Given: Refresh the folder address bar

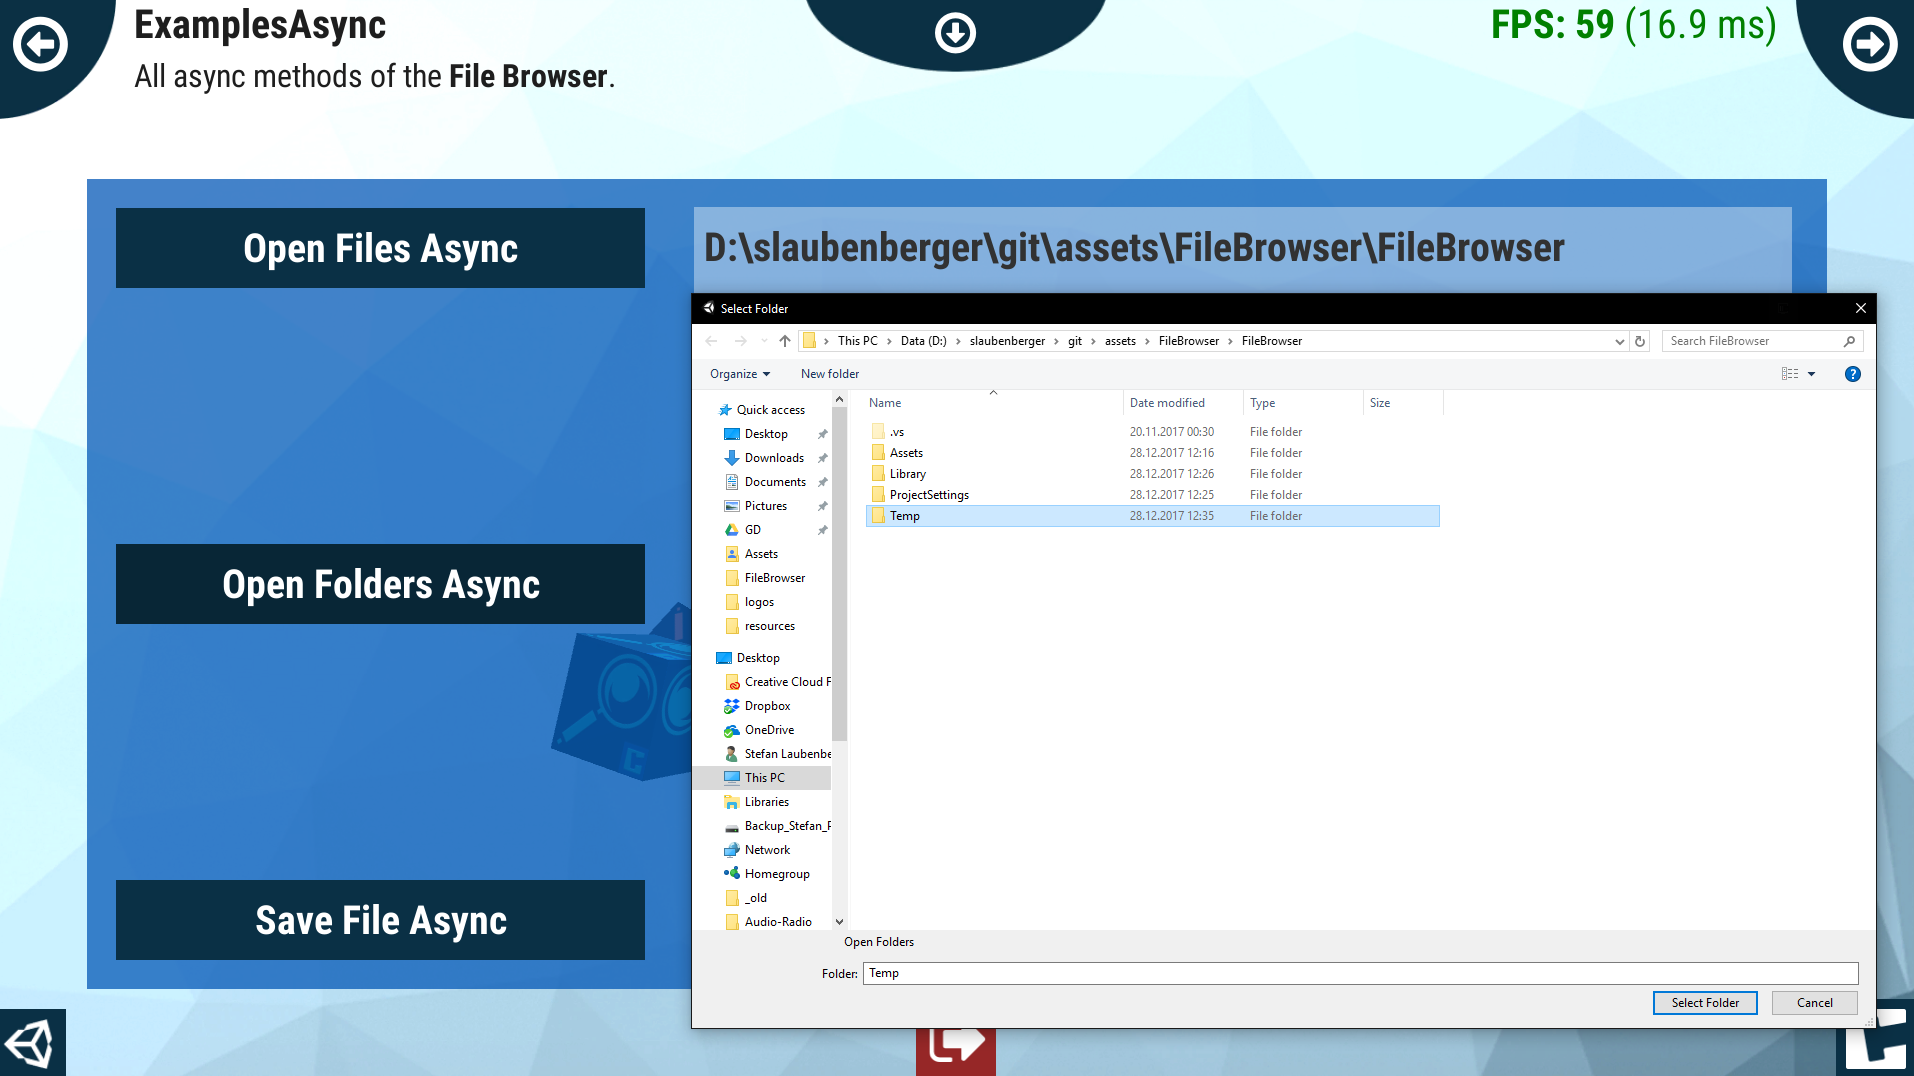Looking at the screenshot, I should pos(1640,341).
